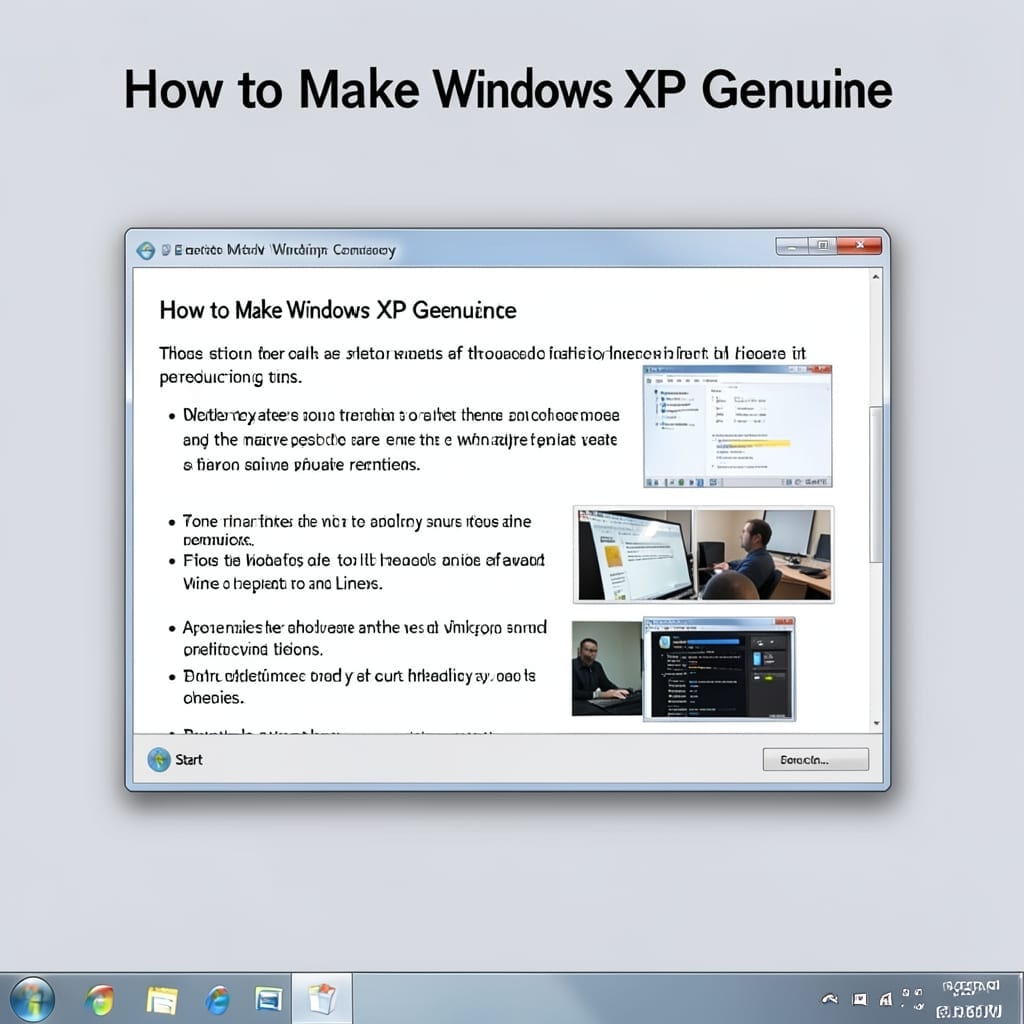Click the vertical scrollbar thumb
Image resolution: width=1024 pixels, height=1024 pixels.
point(876,484)
